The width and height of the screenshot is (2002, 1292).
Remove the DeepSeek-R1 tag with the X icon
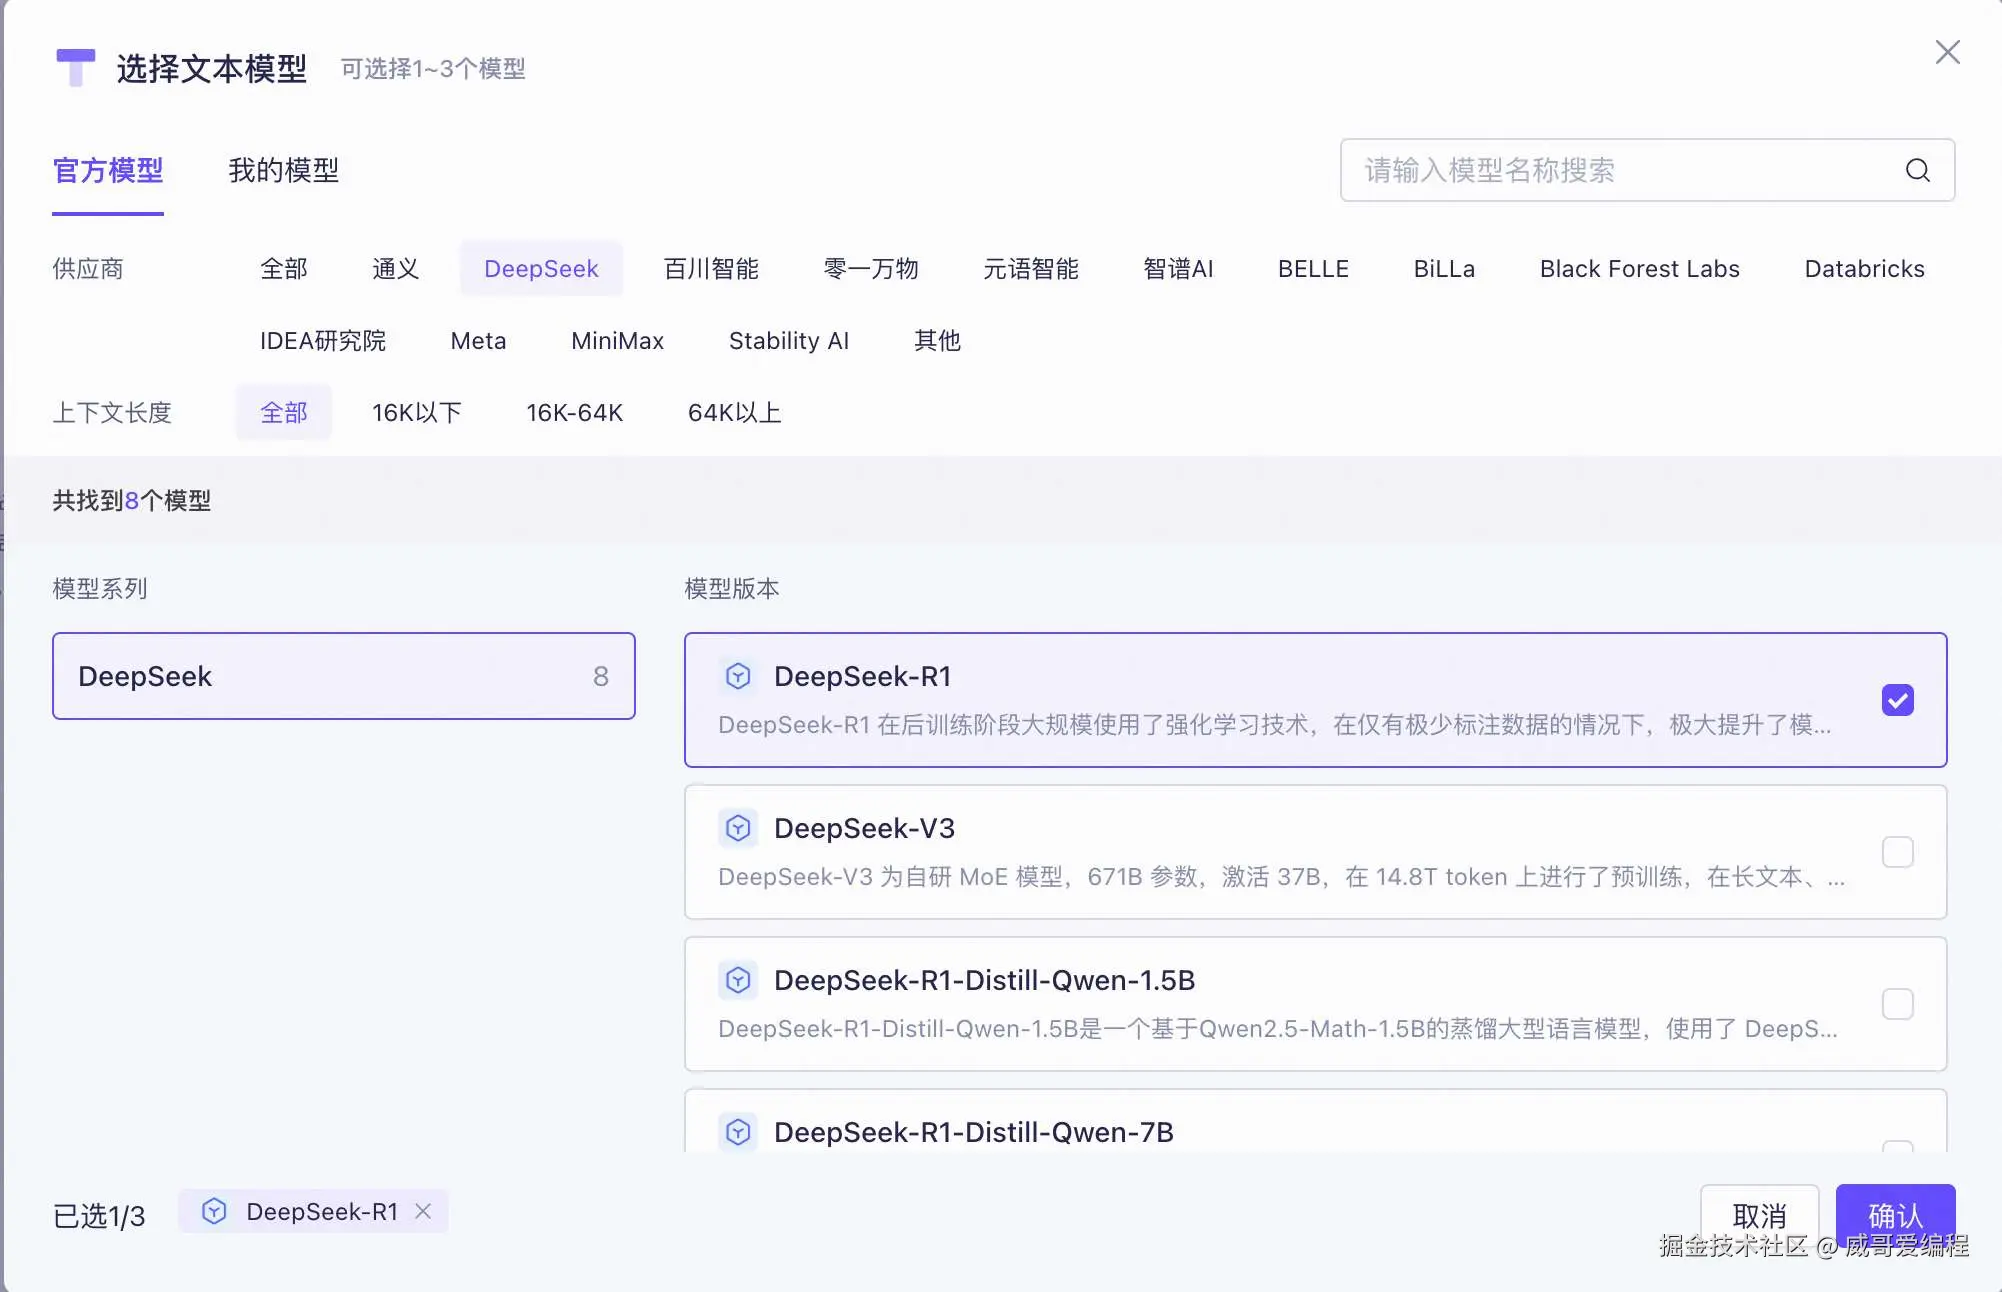423,1211
